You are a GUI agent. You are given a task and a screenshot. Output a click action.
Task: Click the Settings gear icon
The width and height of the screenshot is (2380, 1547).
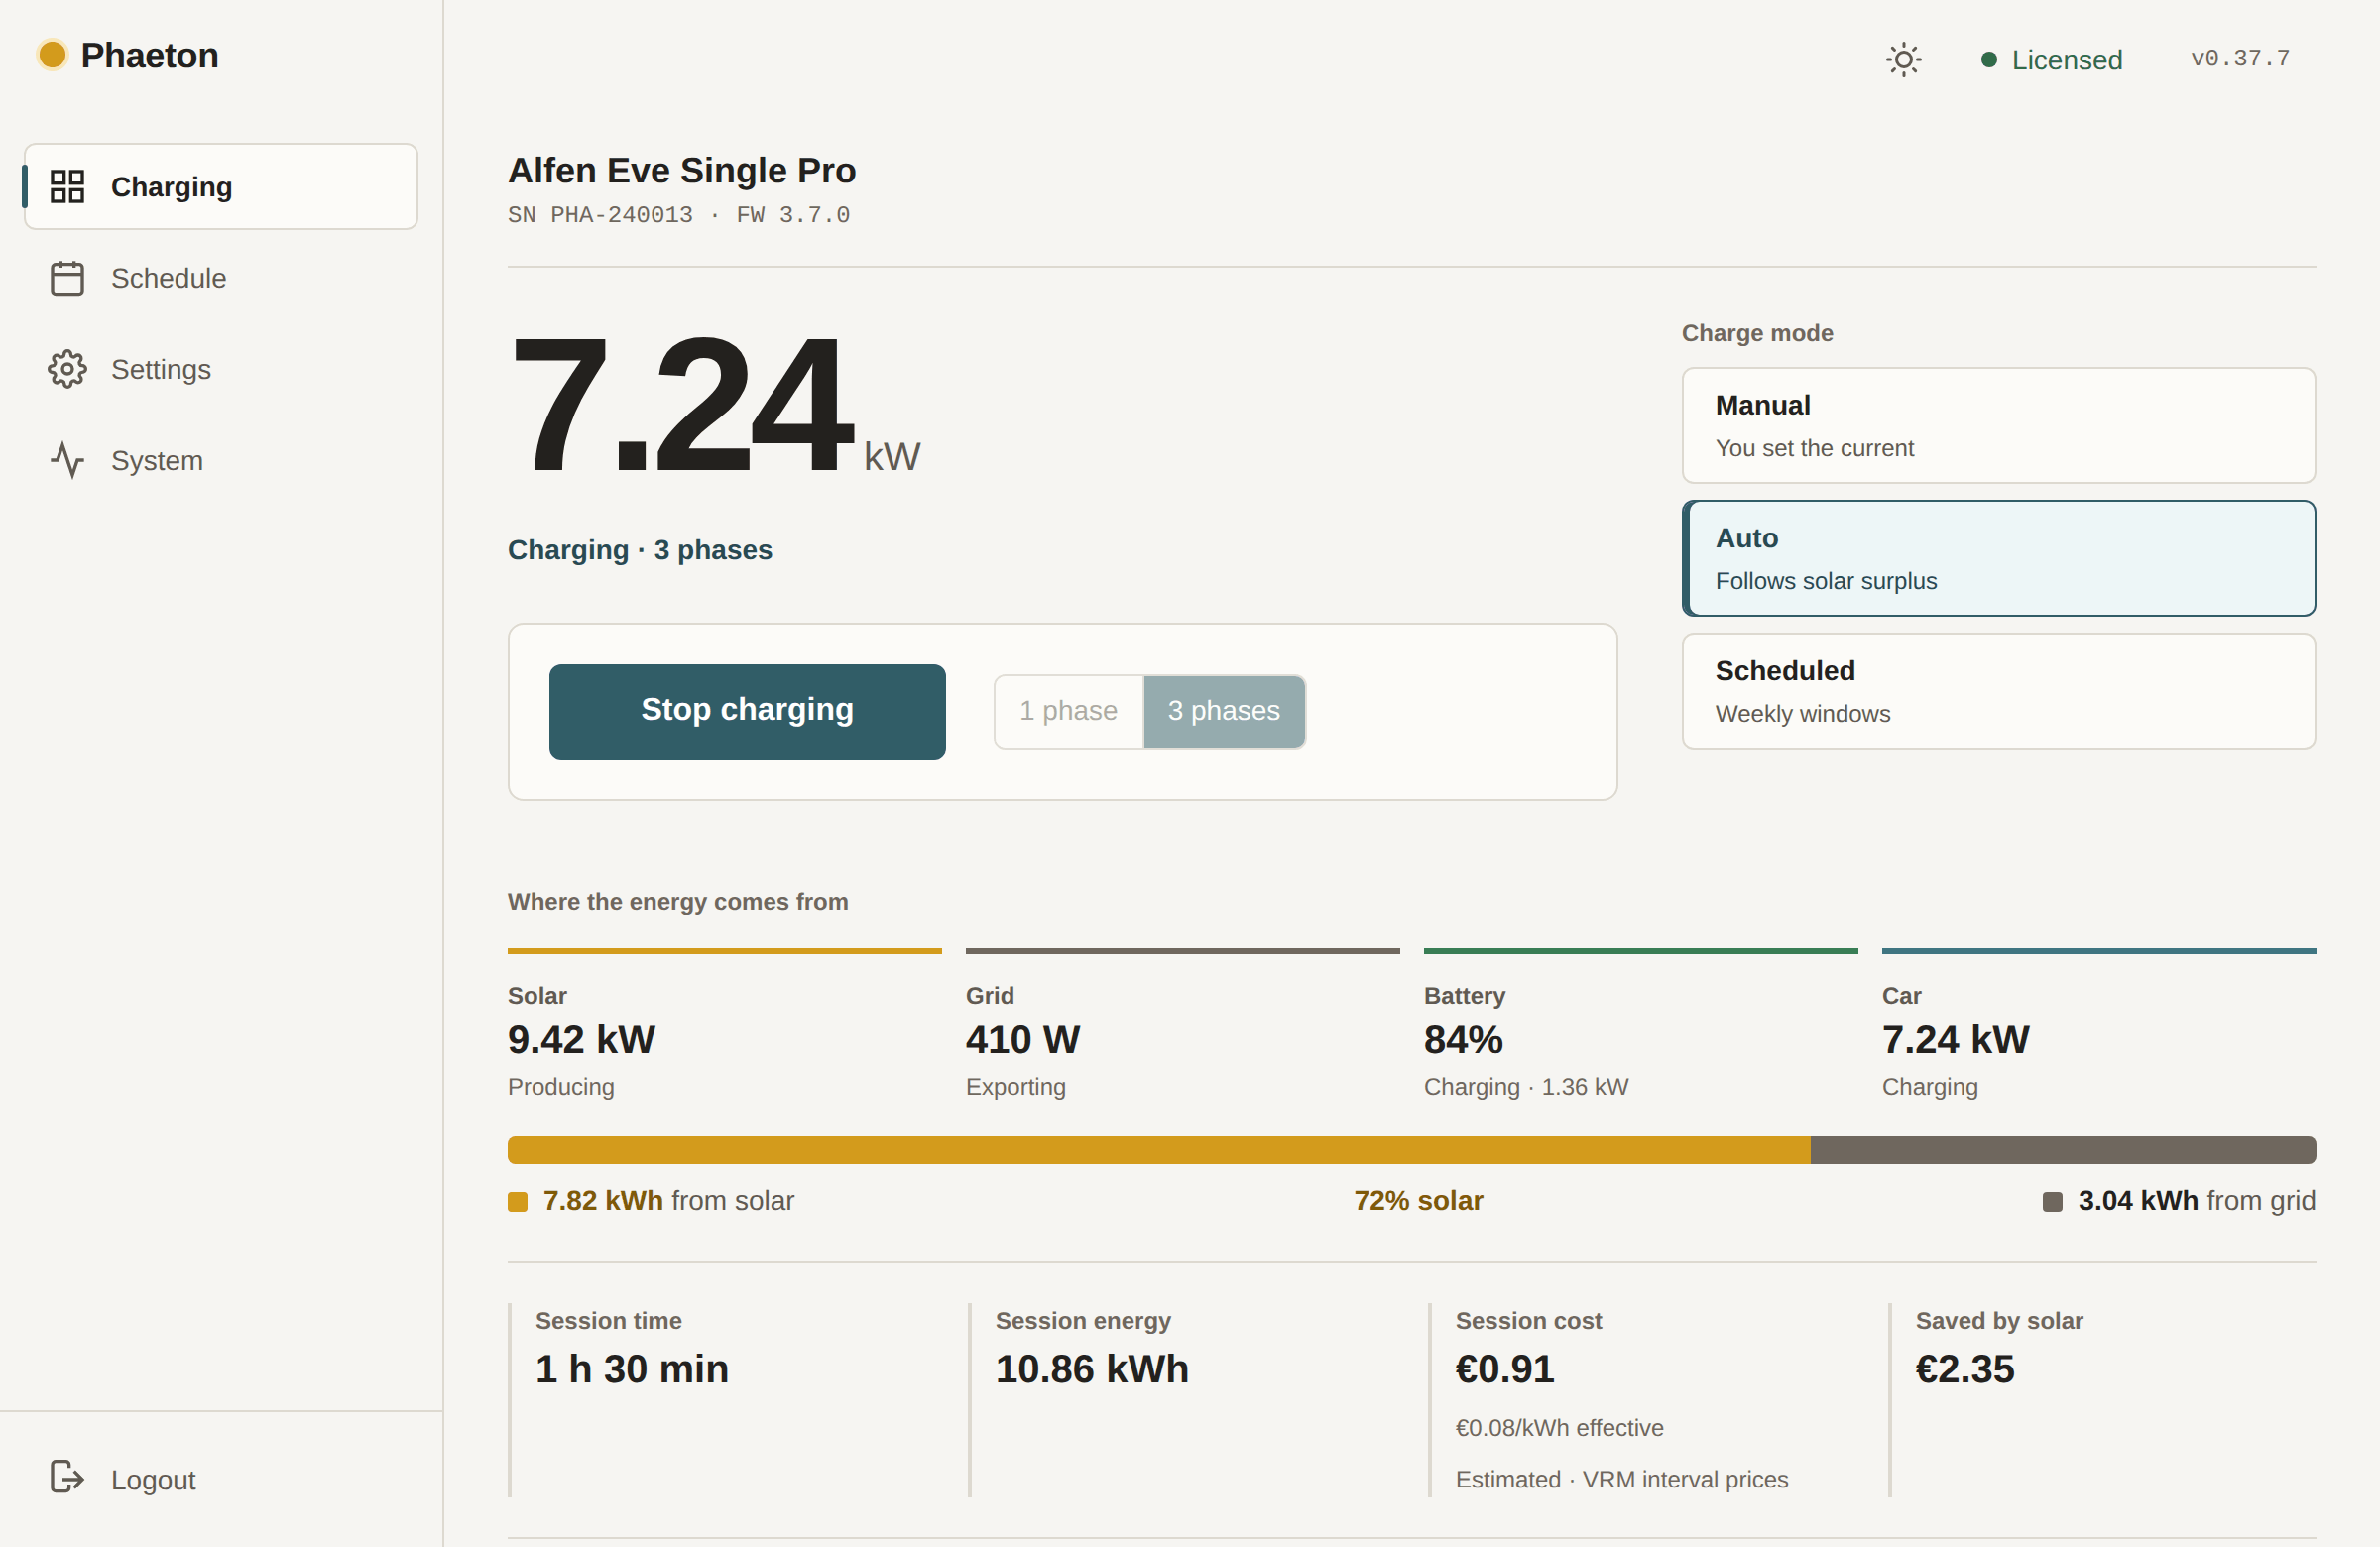click(67, 369)
